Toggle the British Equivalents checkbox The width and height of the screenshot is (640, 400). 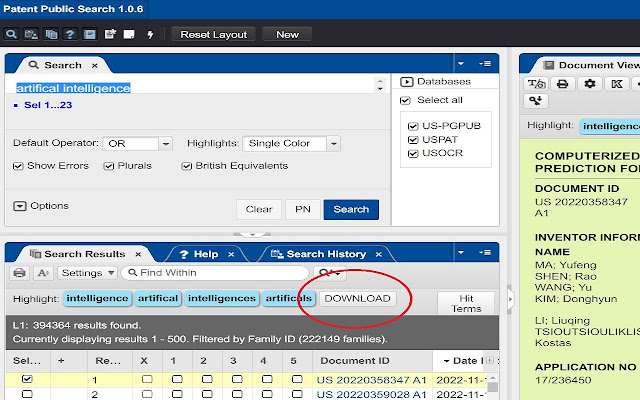(x=187, y=166)
